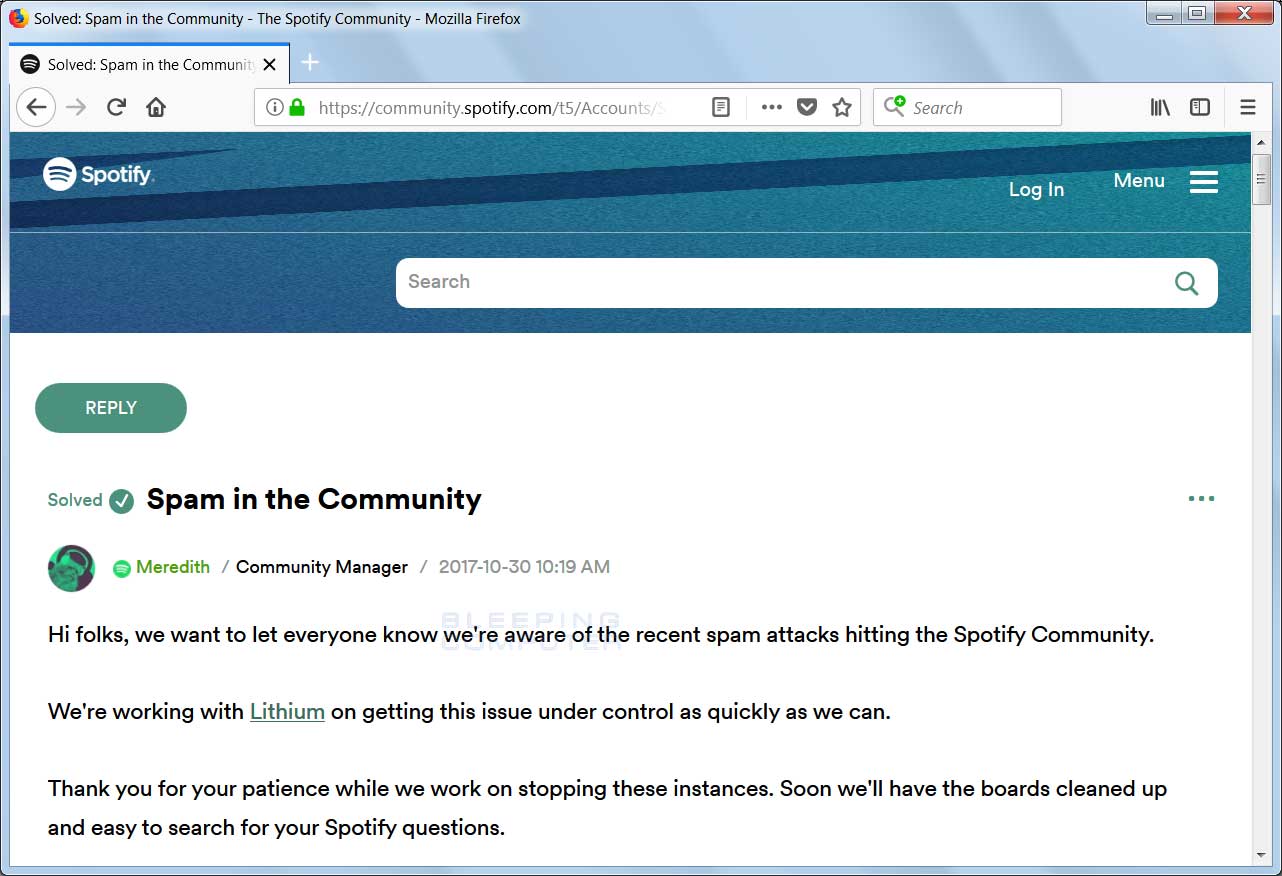Open a new tab with plus button
The image size is (1282, 876).
click(310, 62)
